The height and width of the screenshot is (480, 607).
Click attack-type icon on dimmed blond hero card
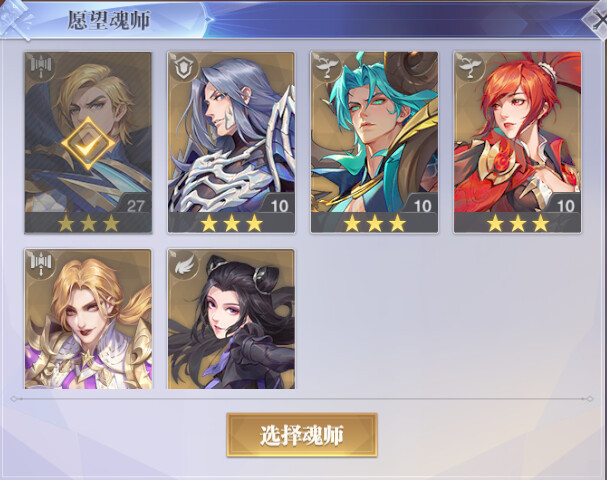[x=40, y=67]
